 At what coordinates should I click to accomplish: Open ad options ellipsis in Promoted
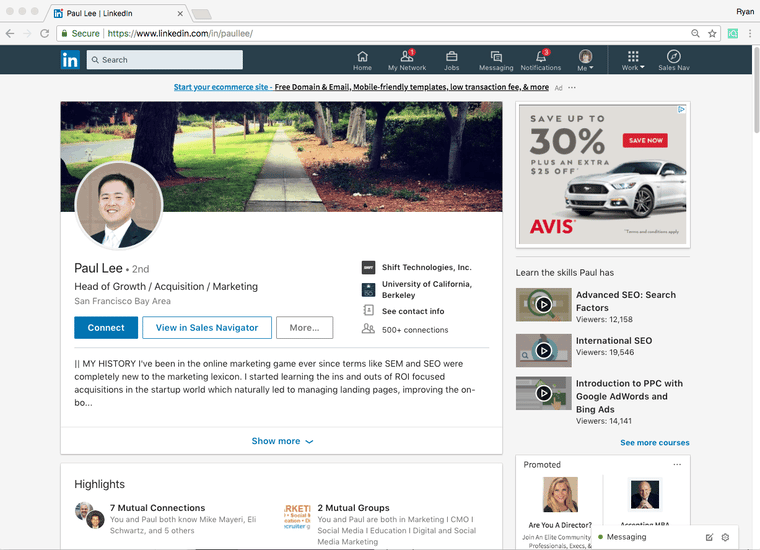(677, 464)
